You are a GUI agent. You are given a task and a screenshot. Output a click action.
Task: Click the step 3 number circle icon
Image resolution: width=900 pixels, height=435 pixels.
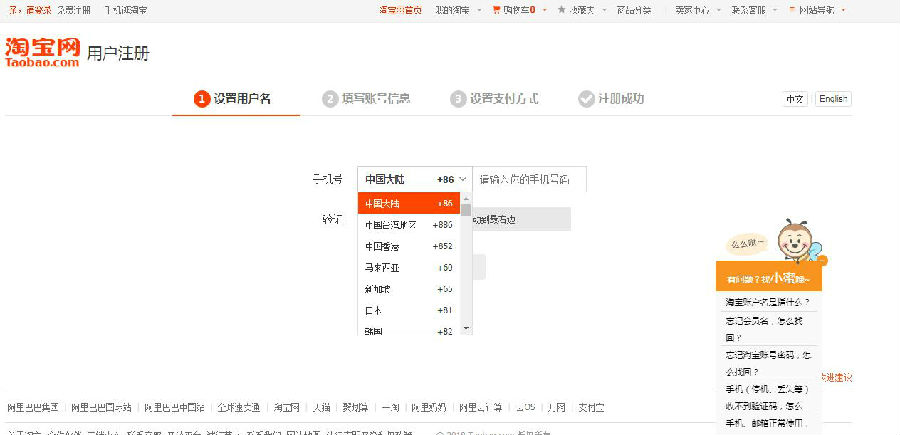457,99
